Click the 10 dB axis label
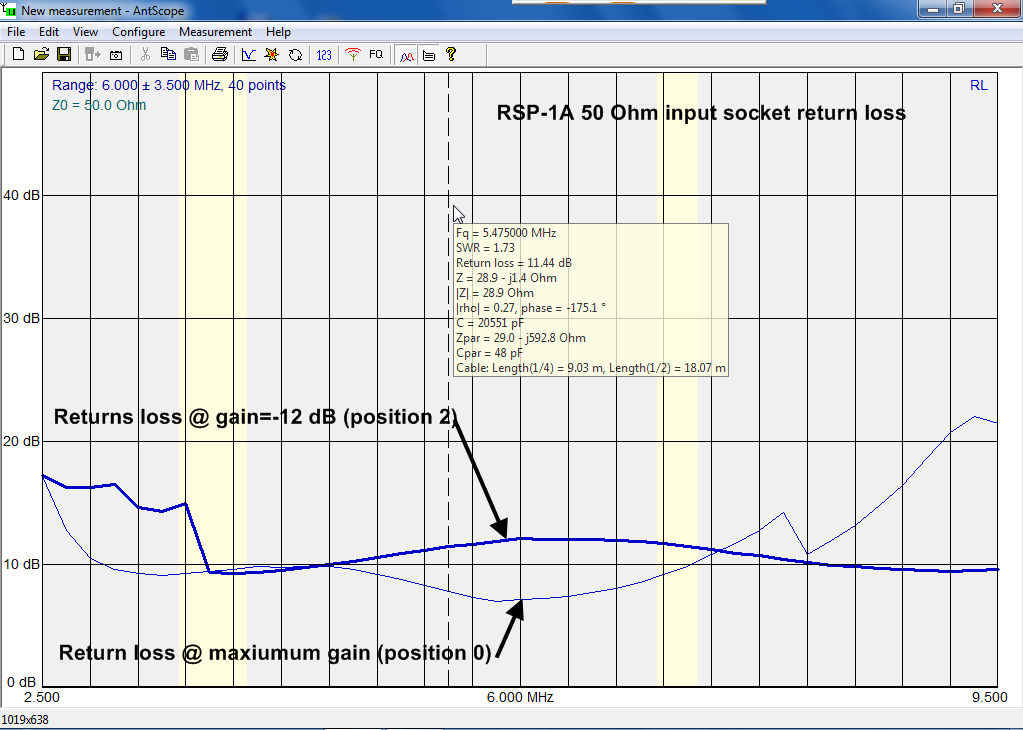The height and width of the screenshot is (730, 1023). 22,564
